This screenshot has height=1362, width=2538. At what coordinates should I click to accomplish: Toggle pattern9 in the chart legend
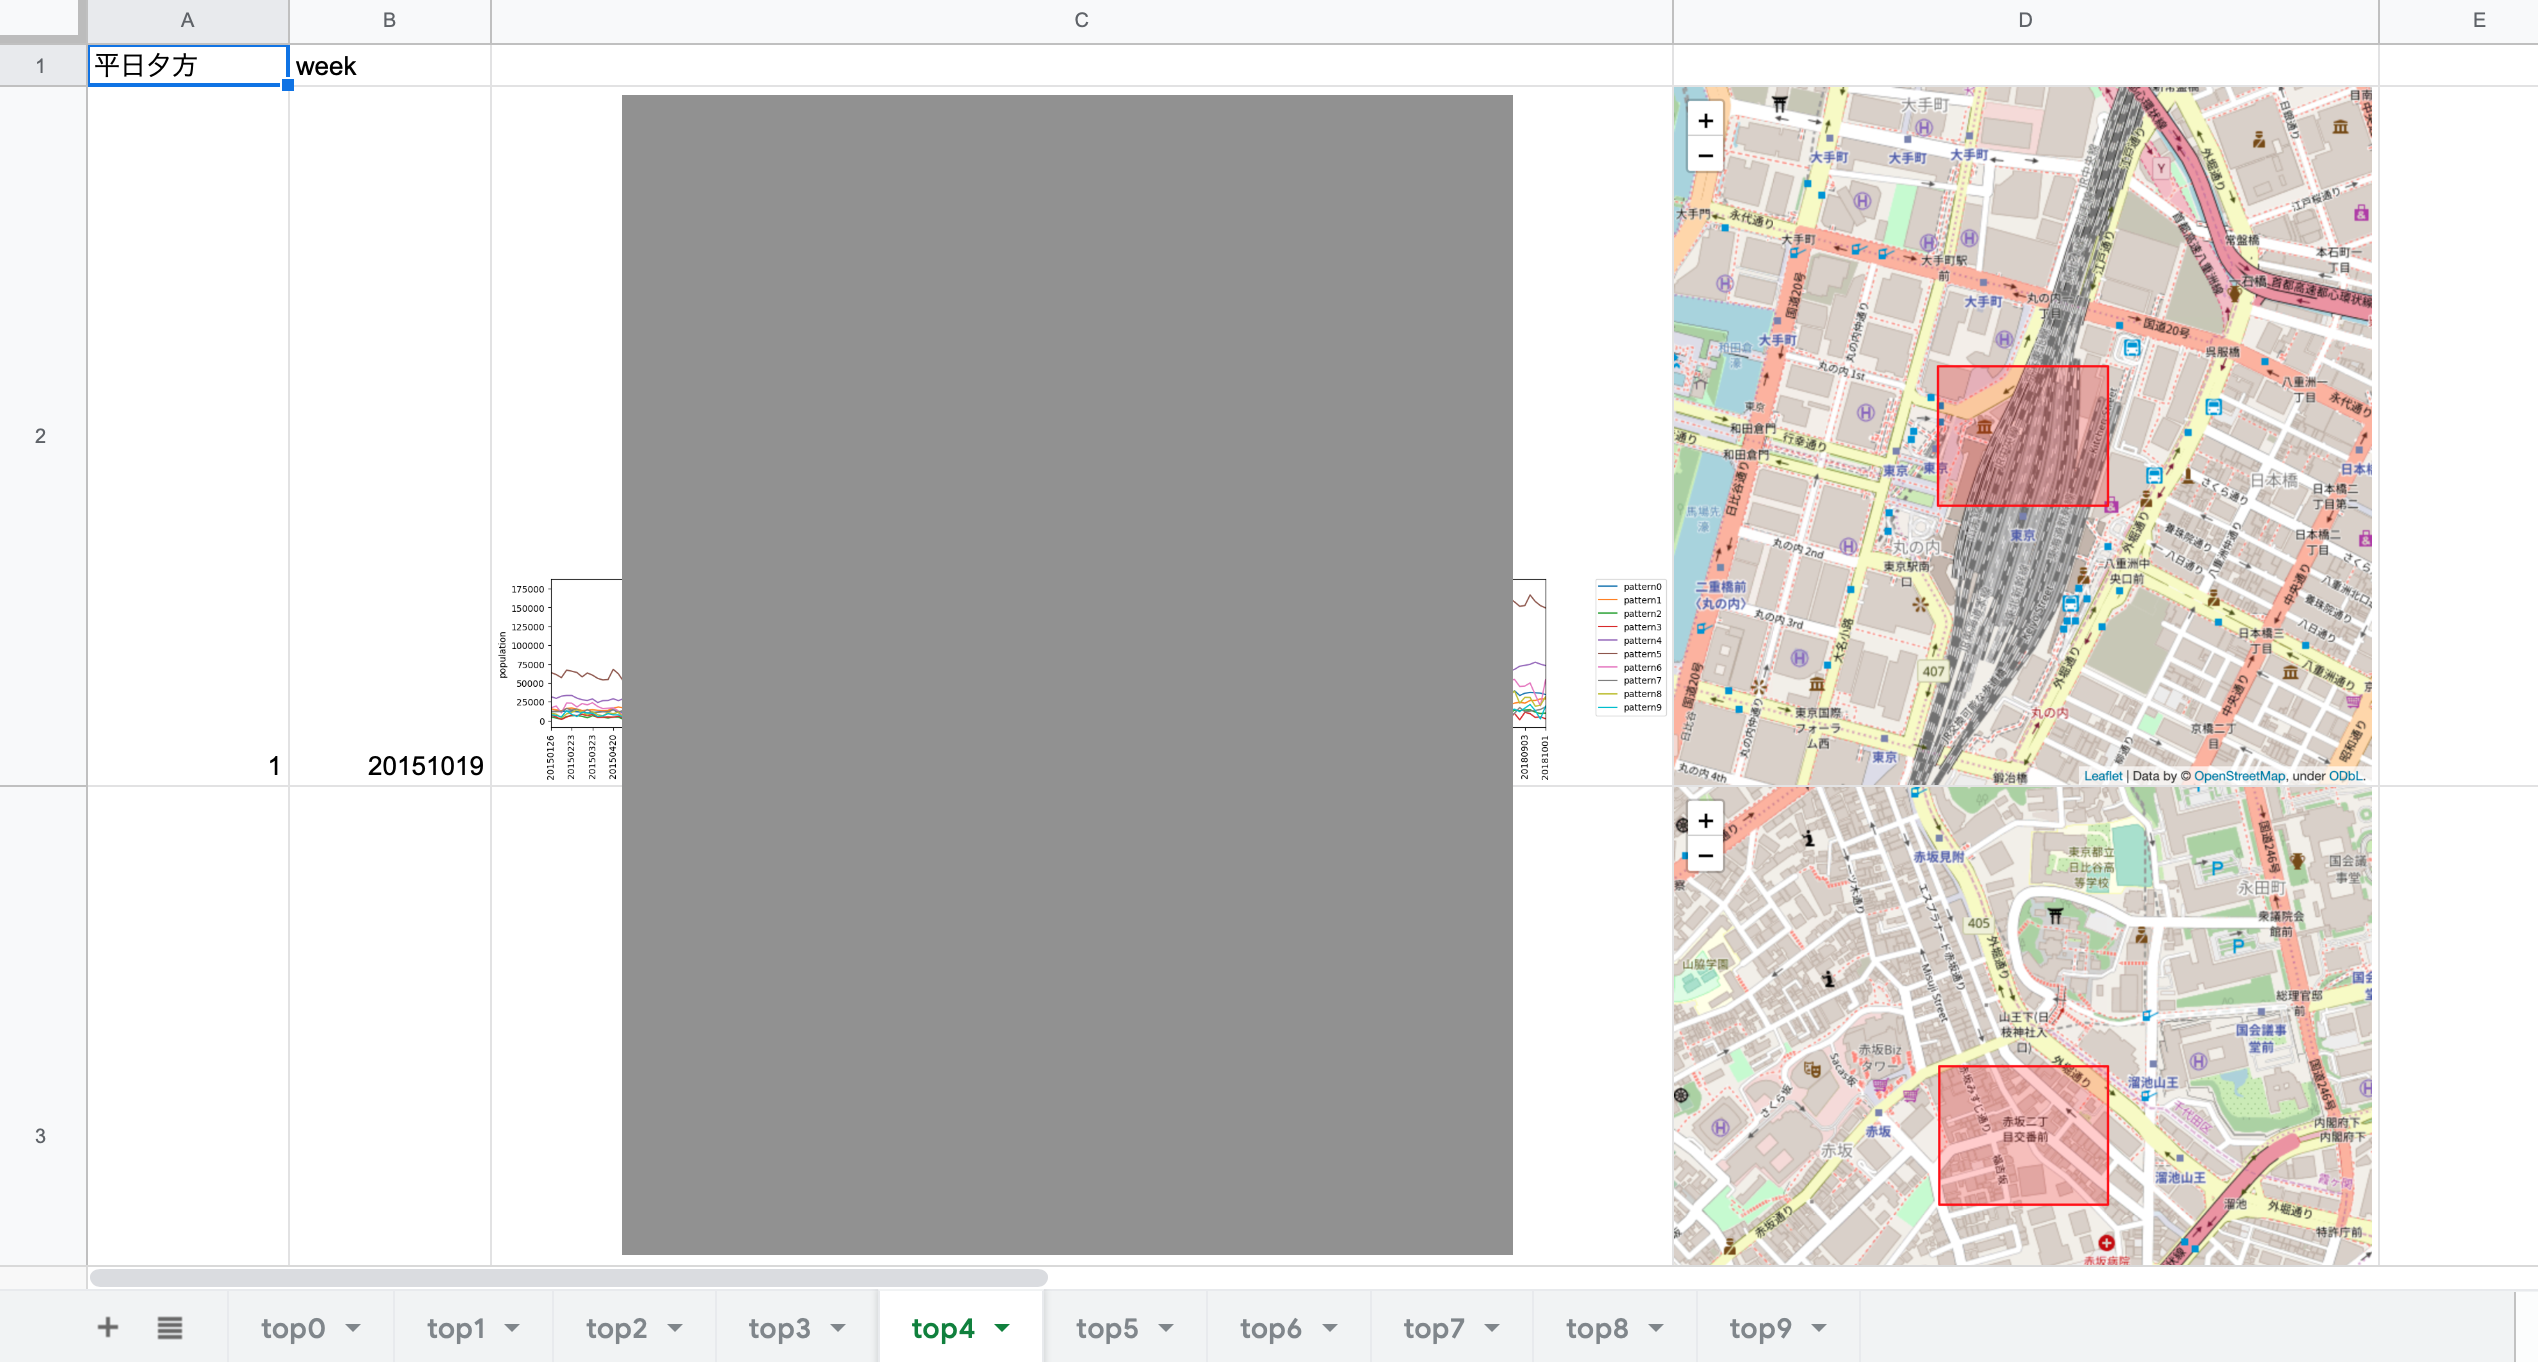pyautogui.click(x=1641, y=707)
